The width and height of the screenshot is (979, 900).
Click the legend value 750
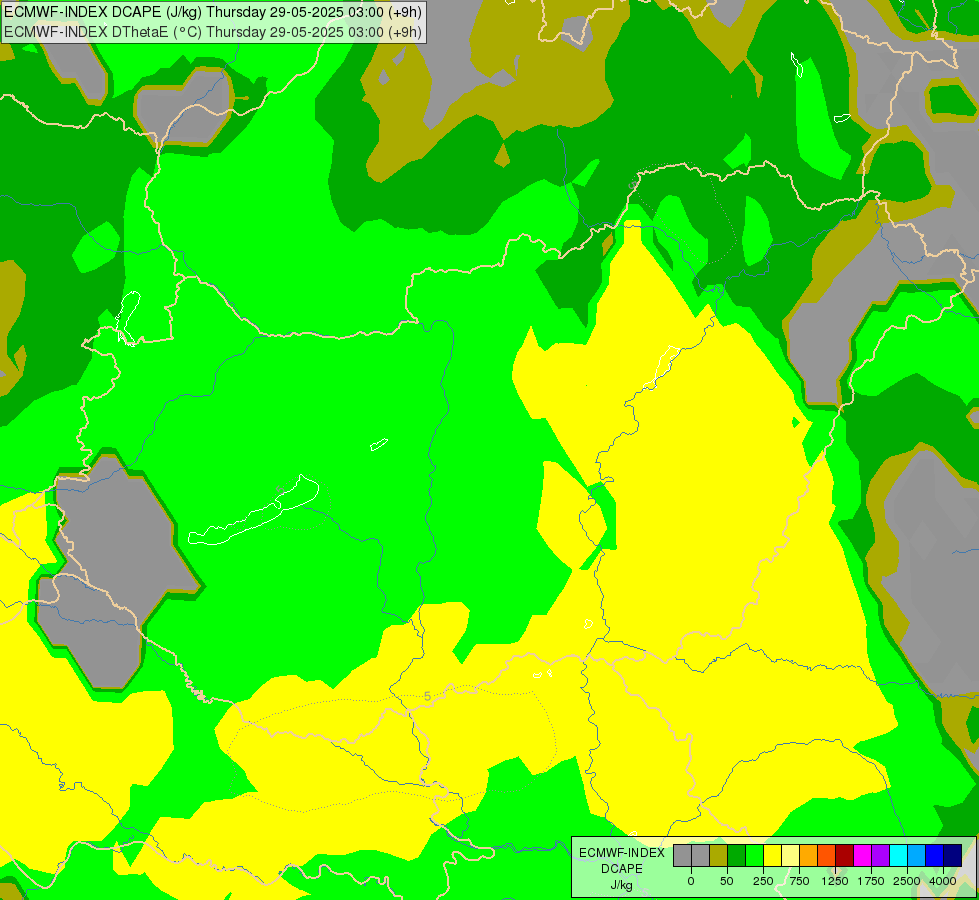[x=799, y=881]
